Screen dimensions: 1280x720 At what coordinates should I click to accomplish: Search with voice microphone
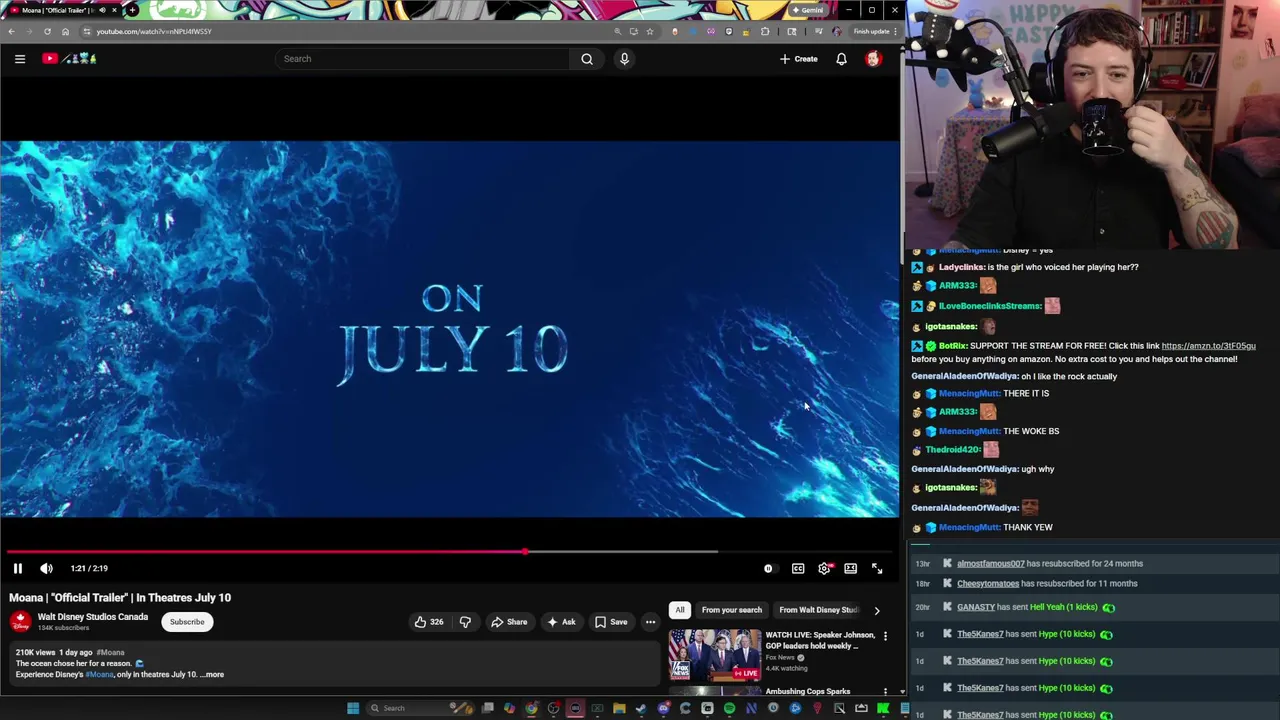click(x=624, y=59)
